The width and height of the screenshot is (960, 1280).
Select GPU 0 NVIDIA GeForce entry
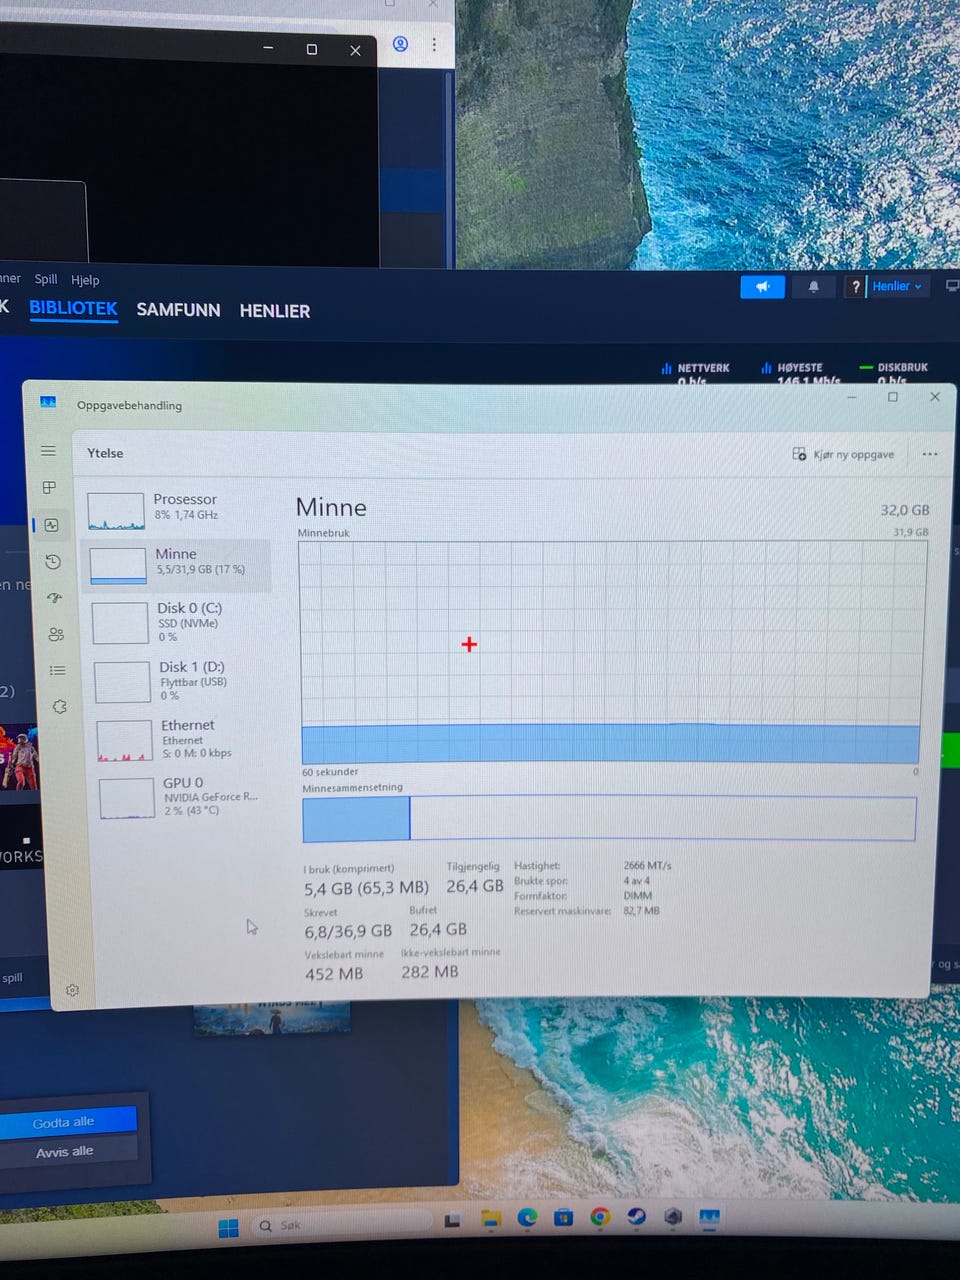click(184, 796)
